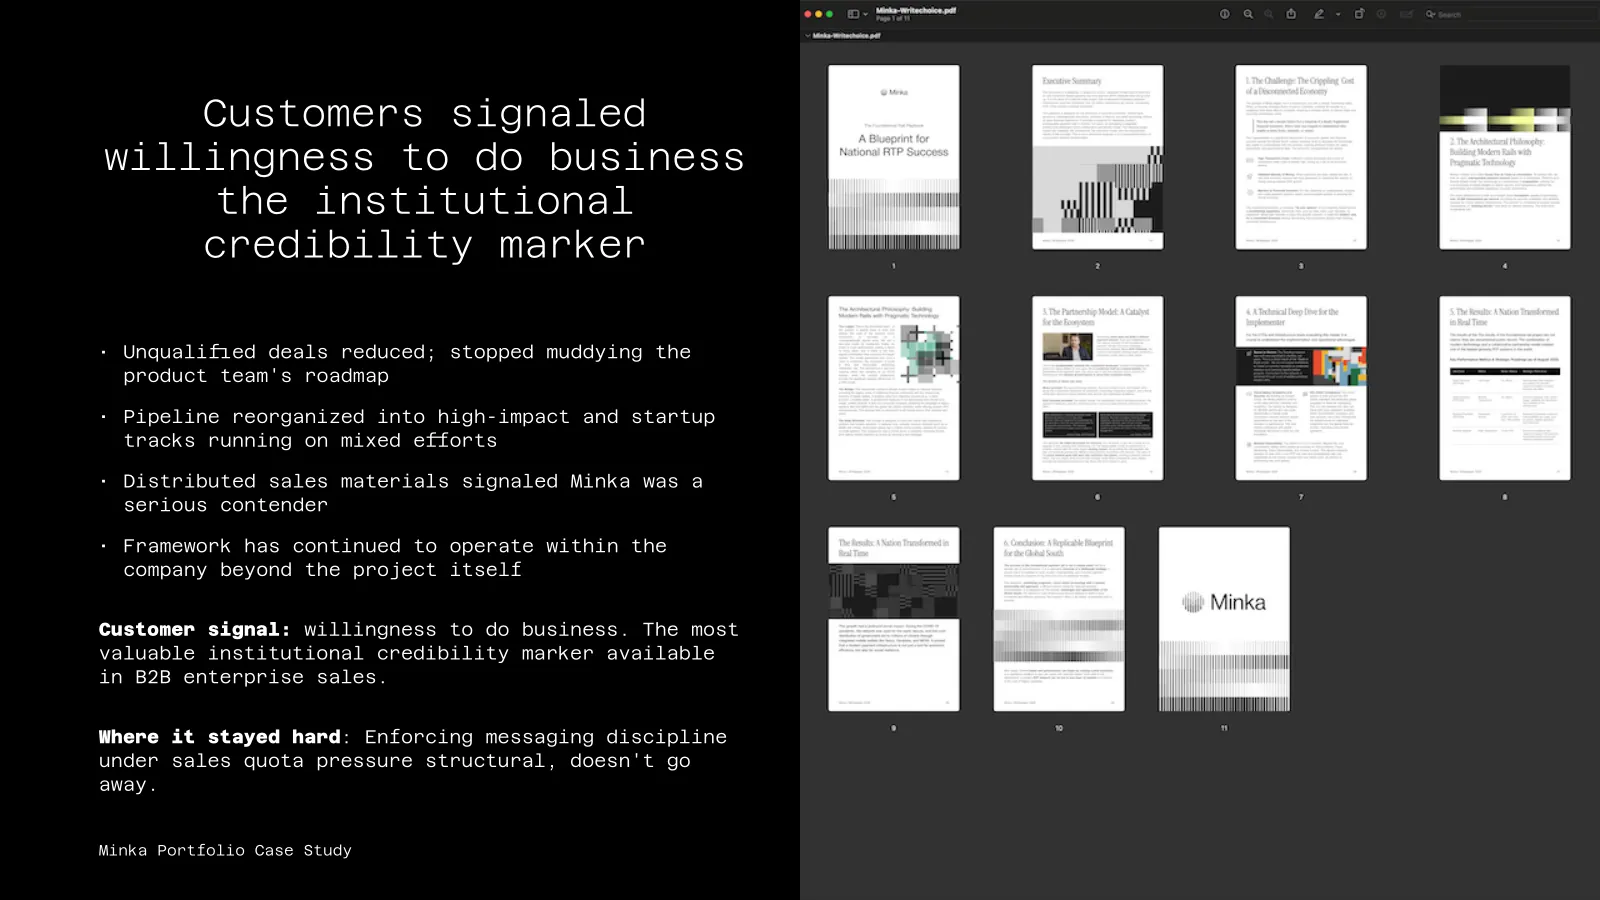This screenshot has width=1600, height=900.
Task: Click the 'Where it stayed hard' label
Action: point(220,737)
